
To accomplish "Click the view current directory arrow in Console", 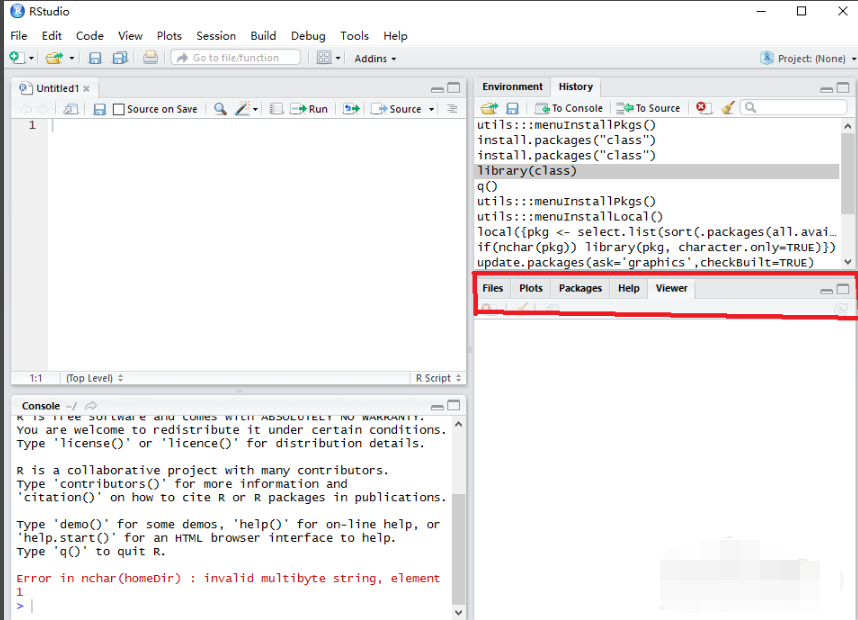I will (x=91, y=405).
